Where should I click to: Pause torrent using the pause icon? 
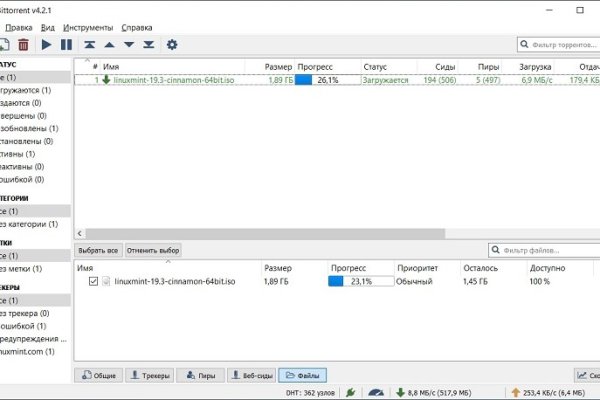pyautogui.click(x=66, y=45)
